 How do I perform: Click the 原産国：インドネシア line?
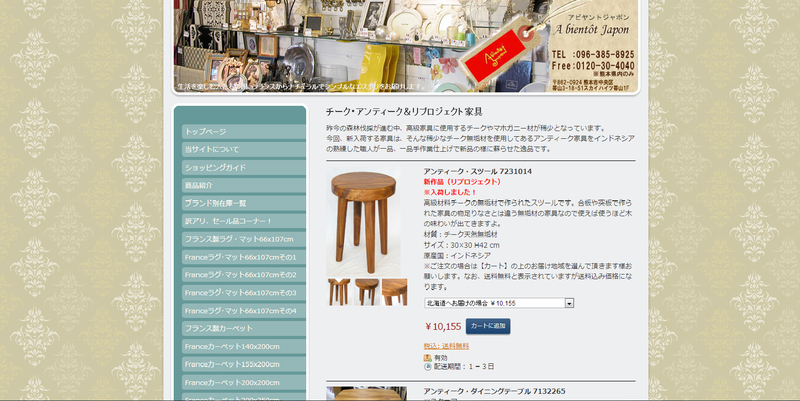457,256
